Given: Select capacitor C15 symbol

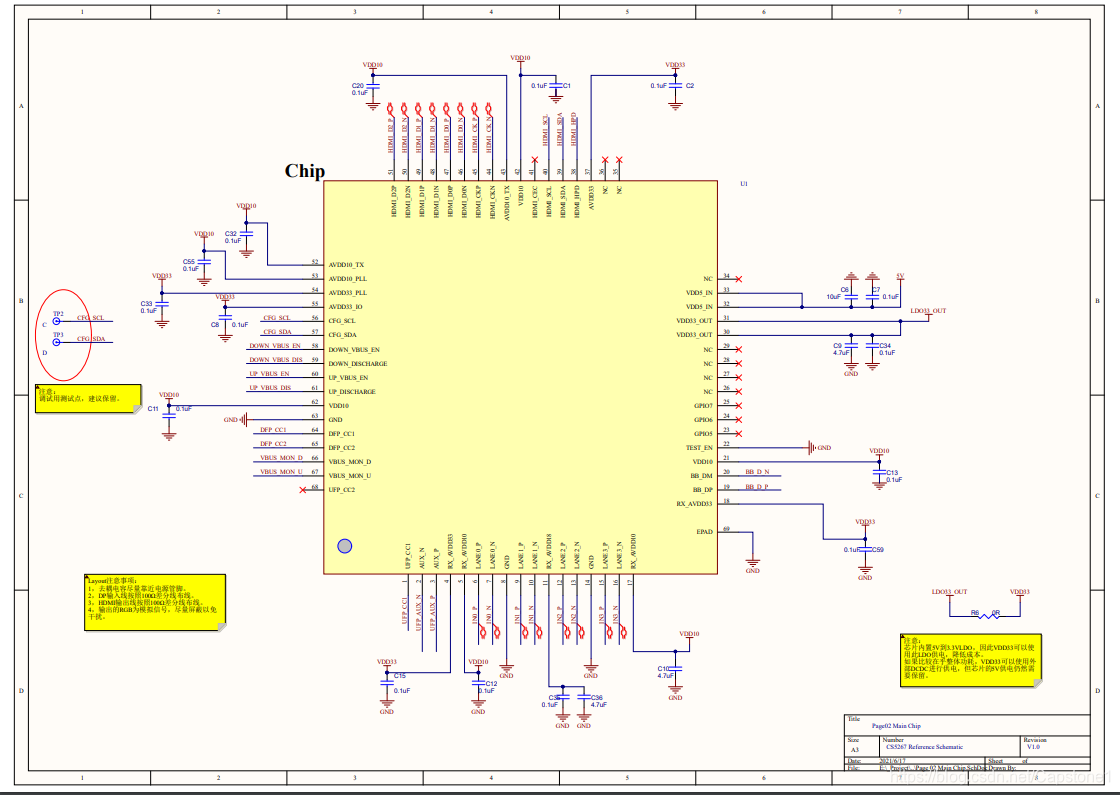Looking at the screenshot, I should click(386, 683).
